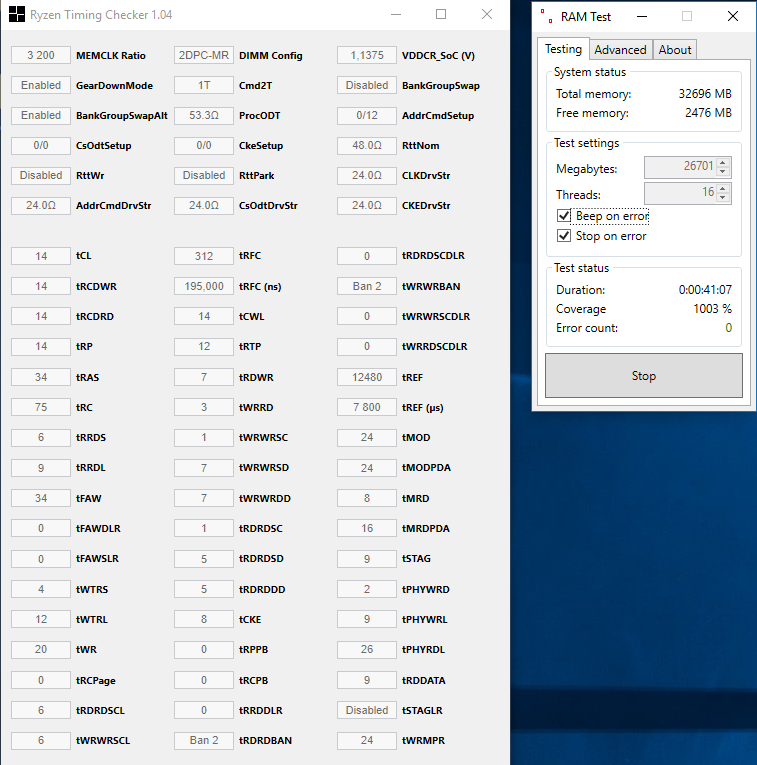This screenshot has height=765, width=757.
Task: Decrease the Threads value with down arrow
Action: 723,197
